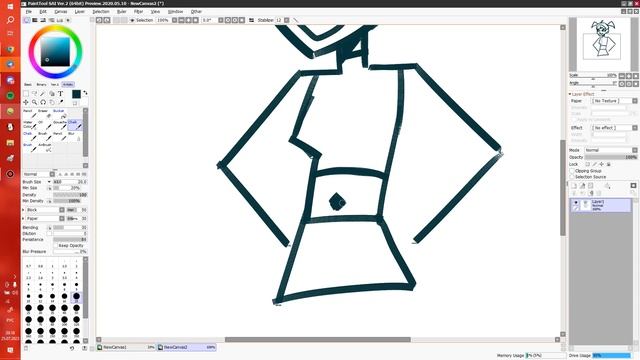Viewport: 640px width, 360px height.
Task: Select the eyedropper color picker tool
Action: pyautogui.click(x=60, y=102)
